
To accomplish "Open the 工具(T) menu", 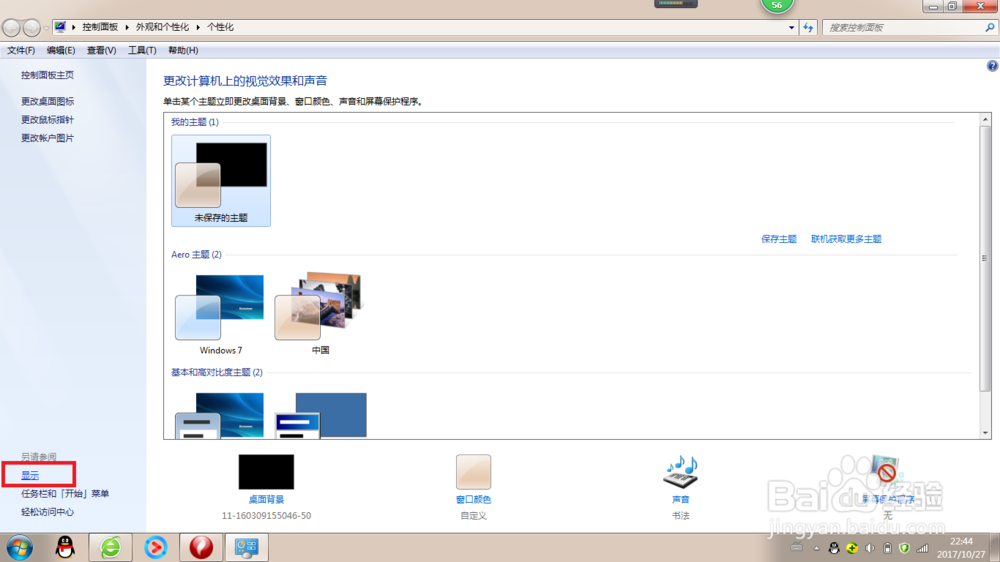I will (x=142, y=50).
